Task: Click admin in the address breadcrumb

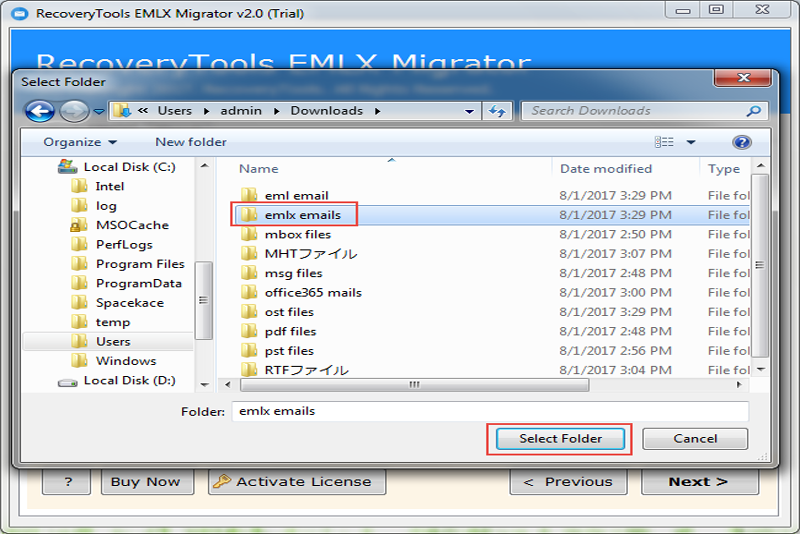Action: click(241, 111)
